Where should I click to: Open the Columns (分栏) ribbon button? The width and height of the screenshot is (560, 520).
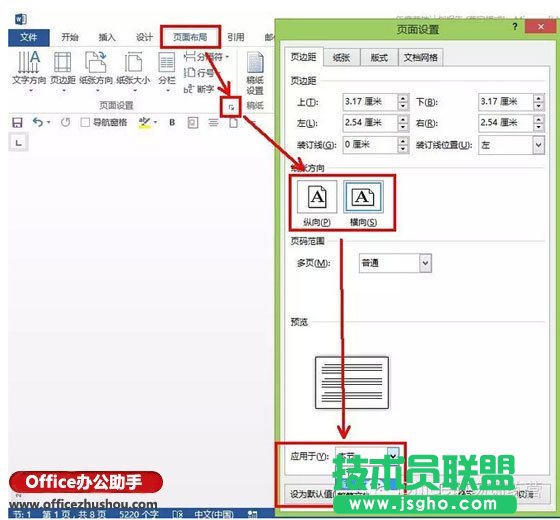click(167, 71)
